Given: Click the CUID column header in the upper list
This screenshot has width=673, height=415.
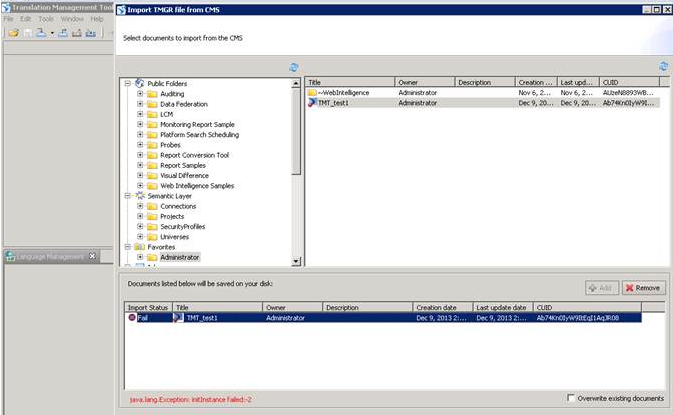Looking at the screenshot, I should tap(629, 82).
